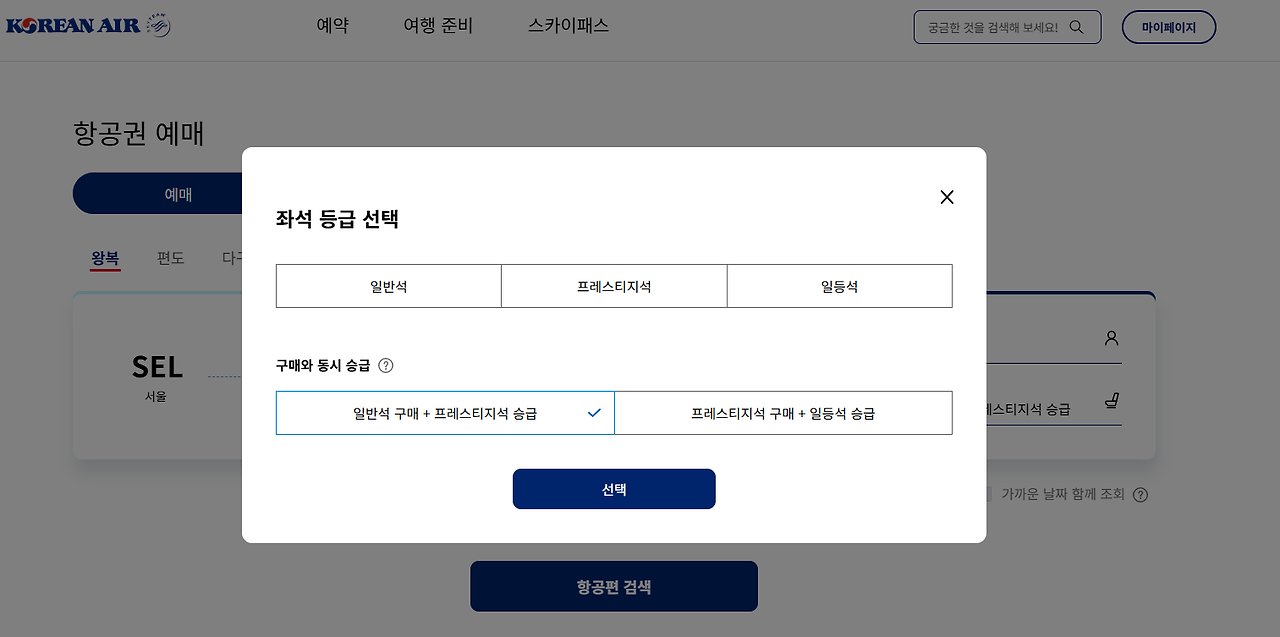Screen dimensions: 1280x637
Task: Click the search magnifier icon
Action: click(1077, 27)
